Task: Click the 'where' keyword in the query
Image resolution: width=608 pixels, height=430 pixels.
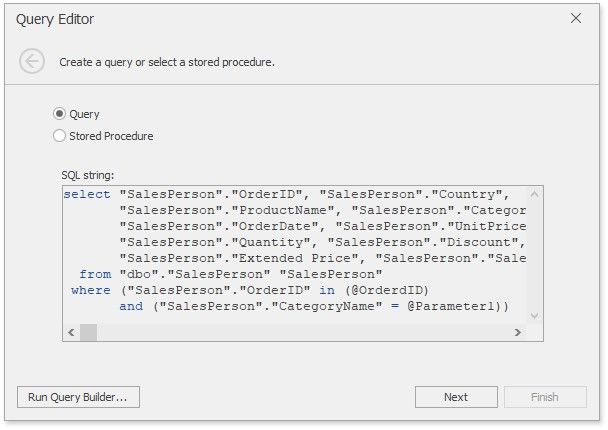Action: [x=91, y=290]
